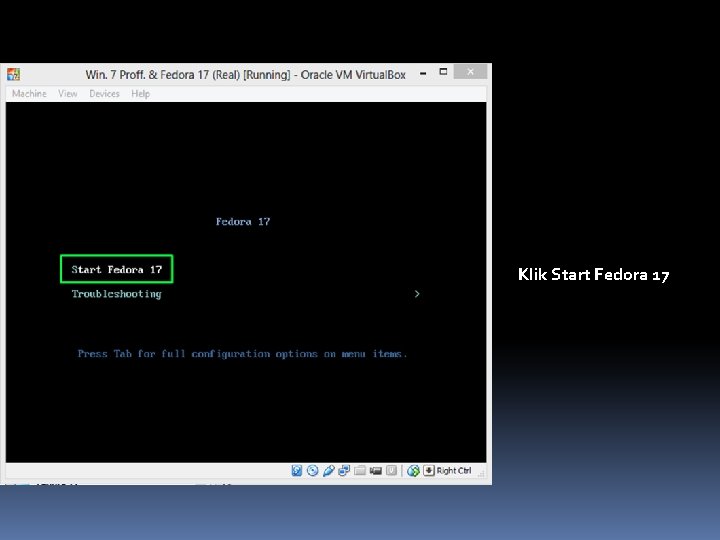Click the shared folders status icon
The height and width of the screenshot is (540, 720).
point(360,470)
